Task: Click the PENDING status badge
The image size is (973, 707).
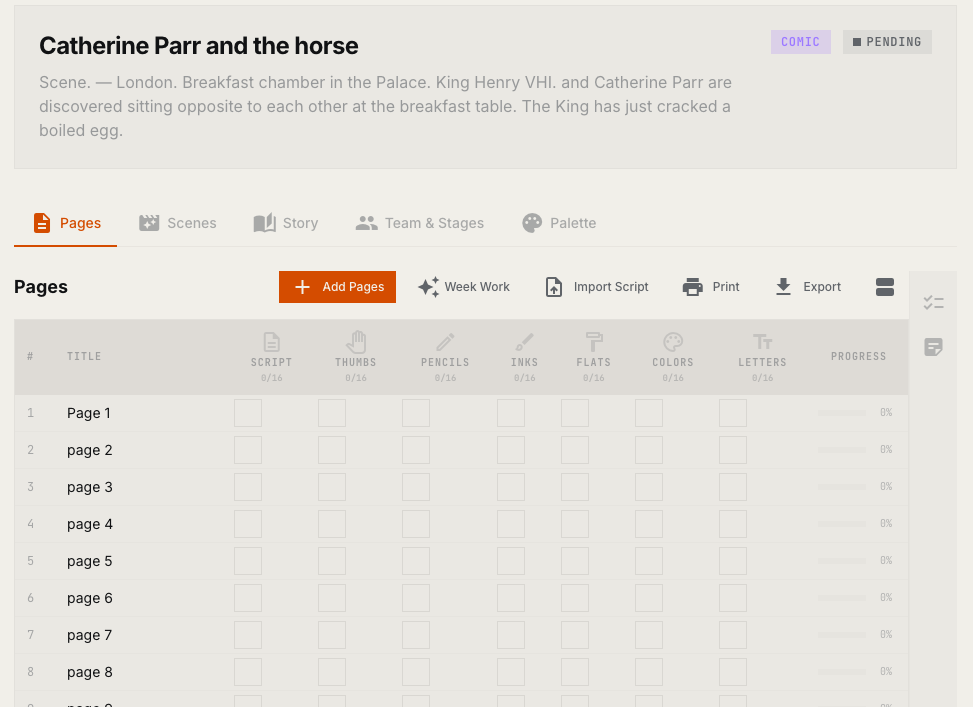Action: click(887, 42)
